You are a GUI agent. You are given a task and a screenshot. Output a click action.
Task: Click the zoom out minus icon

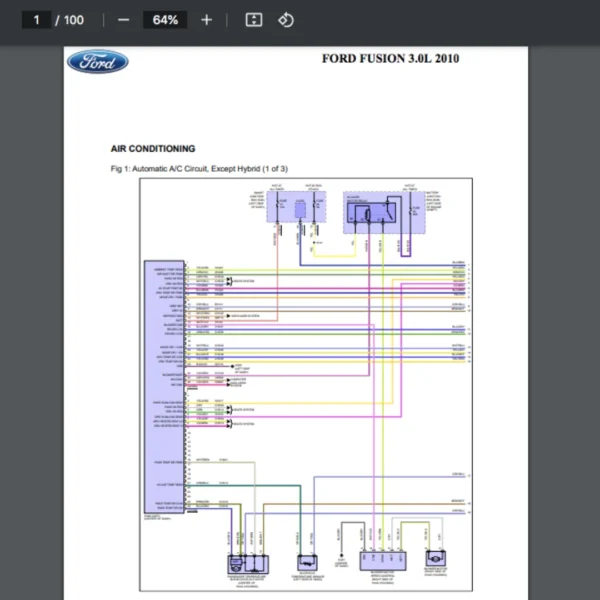[x=123, y=20]
